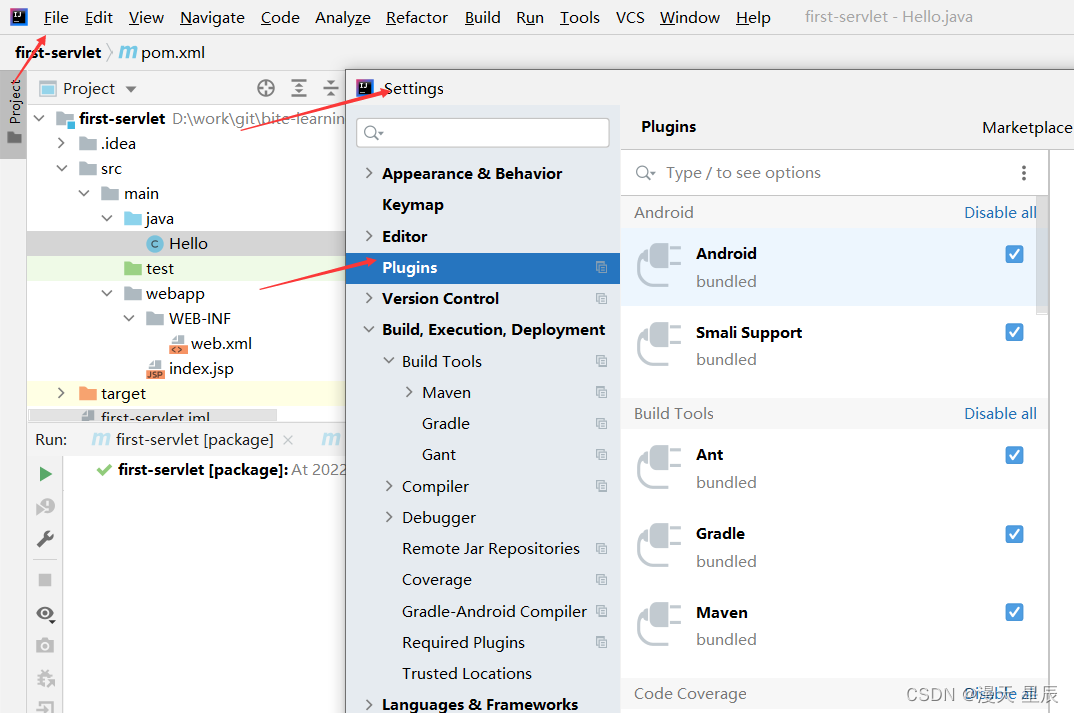Open the Refactor menu
The height and width of the screenshot is (713, 1074).
(416, 17)
